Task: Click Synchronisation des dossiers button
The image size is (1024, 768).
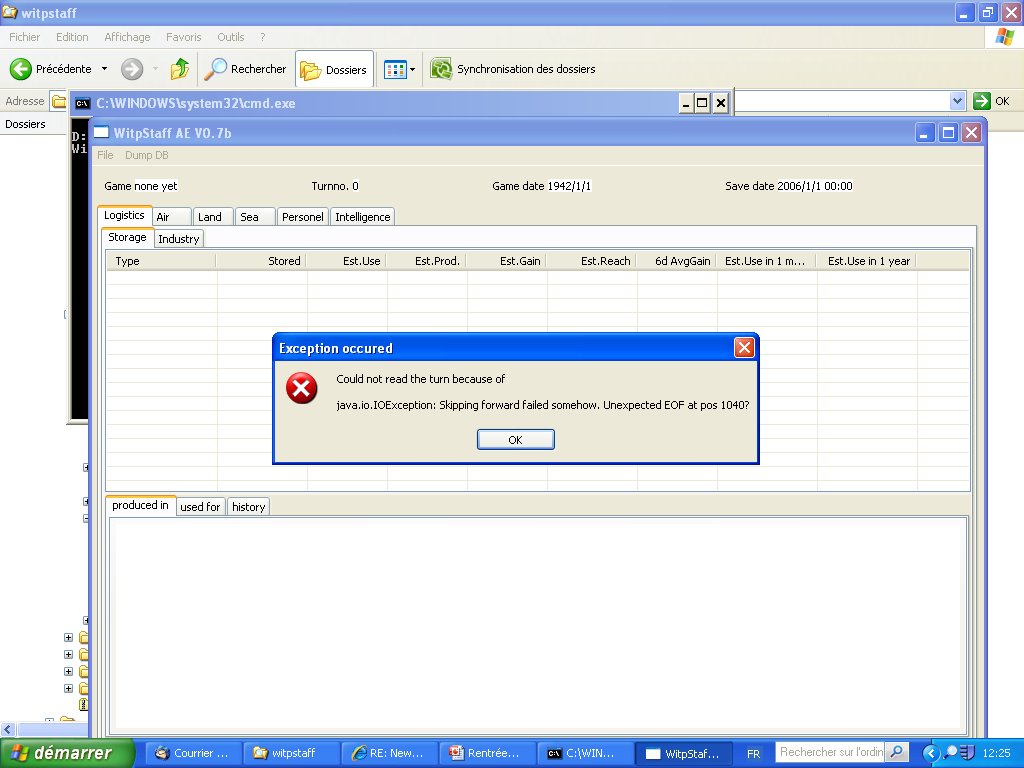Action: 513,69
